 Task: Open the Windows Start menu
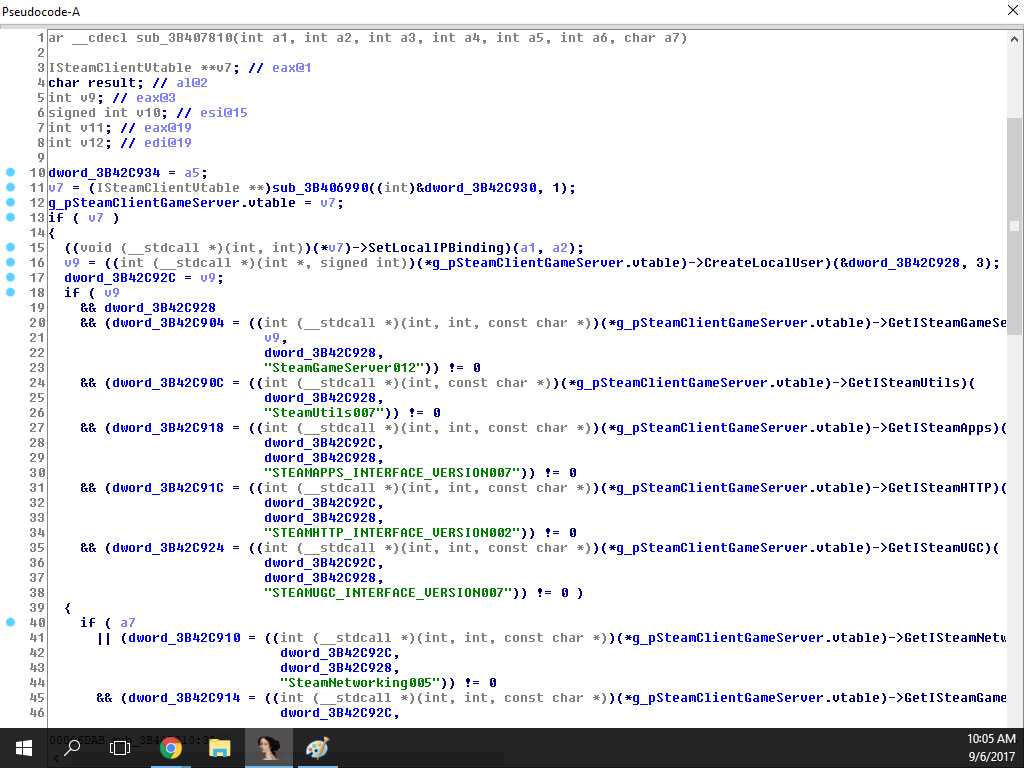[x=24, y=748]
